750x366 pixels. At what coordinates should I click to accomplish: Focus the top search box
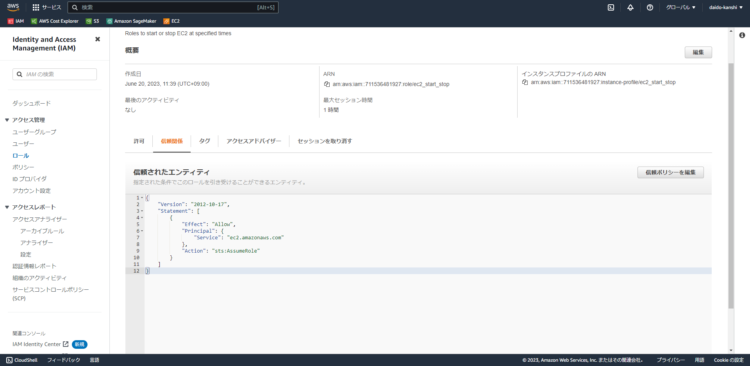173,8
